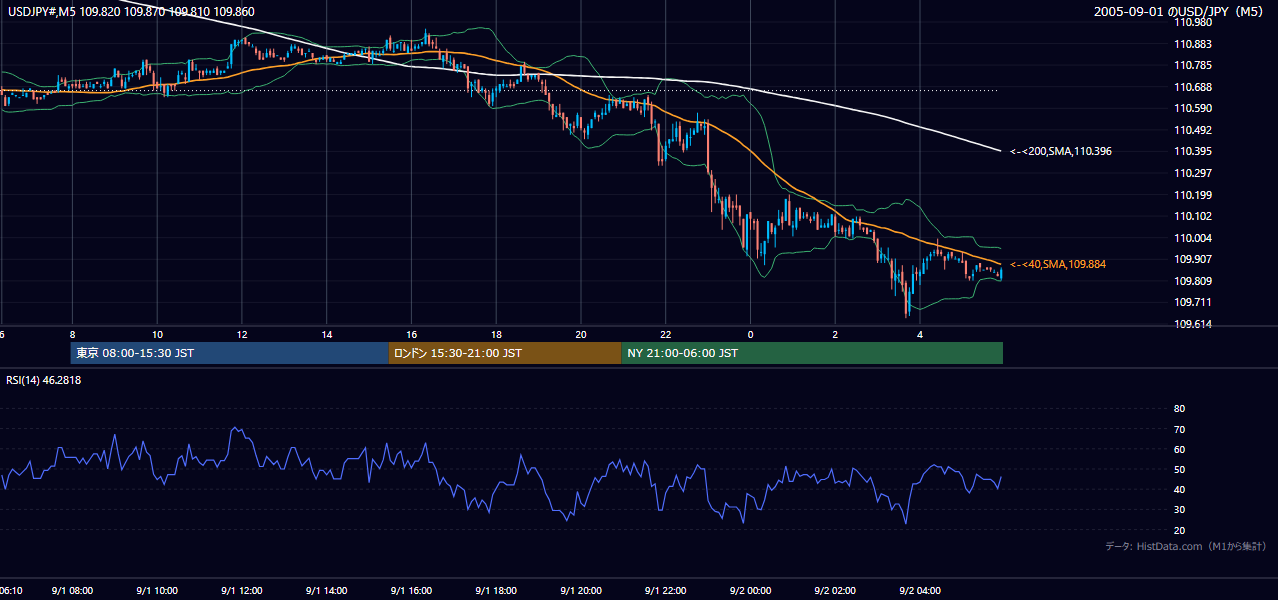The height and width of the screenshot is (600, 1278).
Task: Click hour tick 14 under the price chart
Action: tap(327, 335)
